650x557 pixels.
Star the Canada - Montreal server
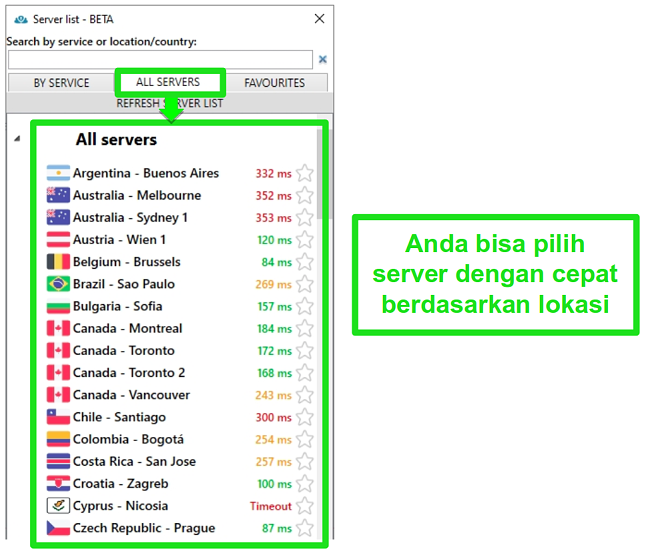click(305, 328)
